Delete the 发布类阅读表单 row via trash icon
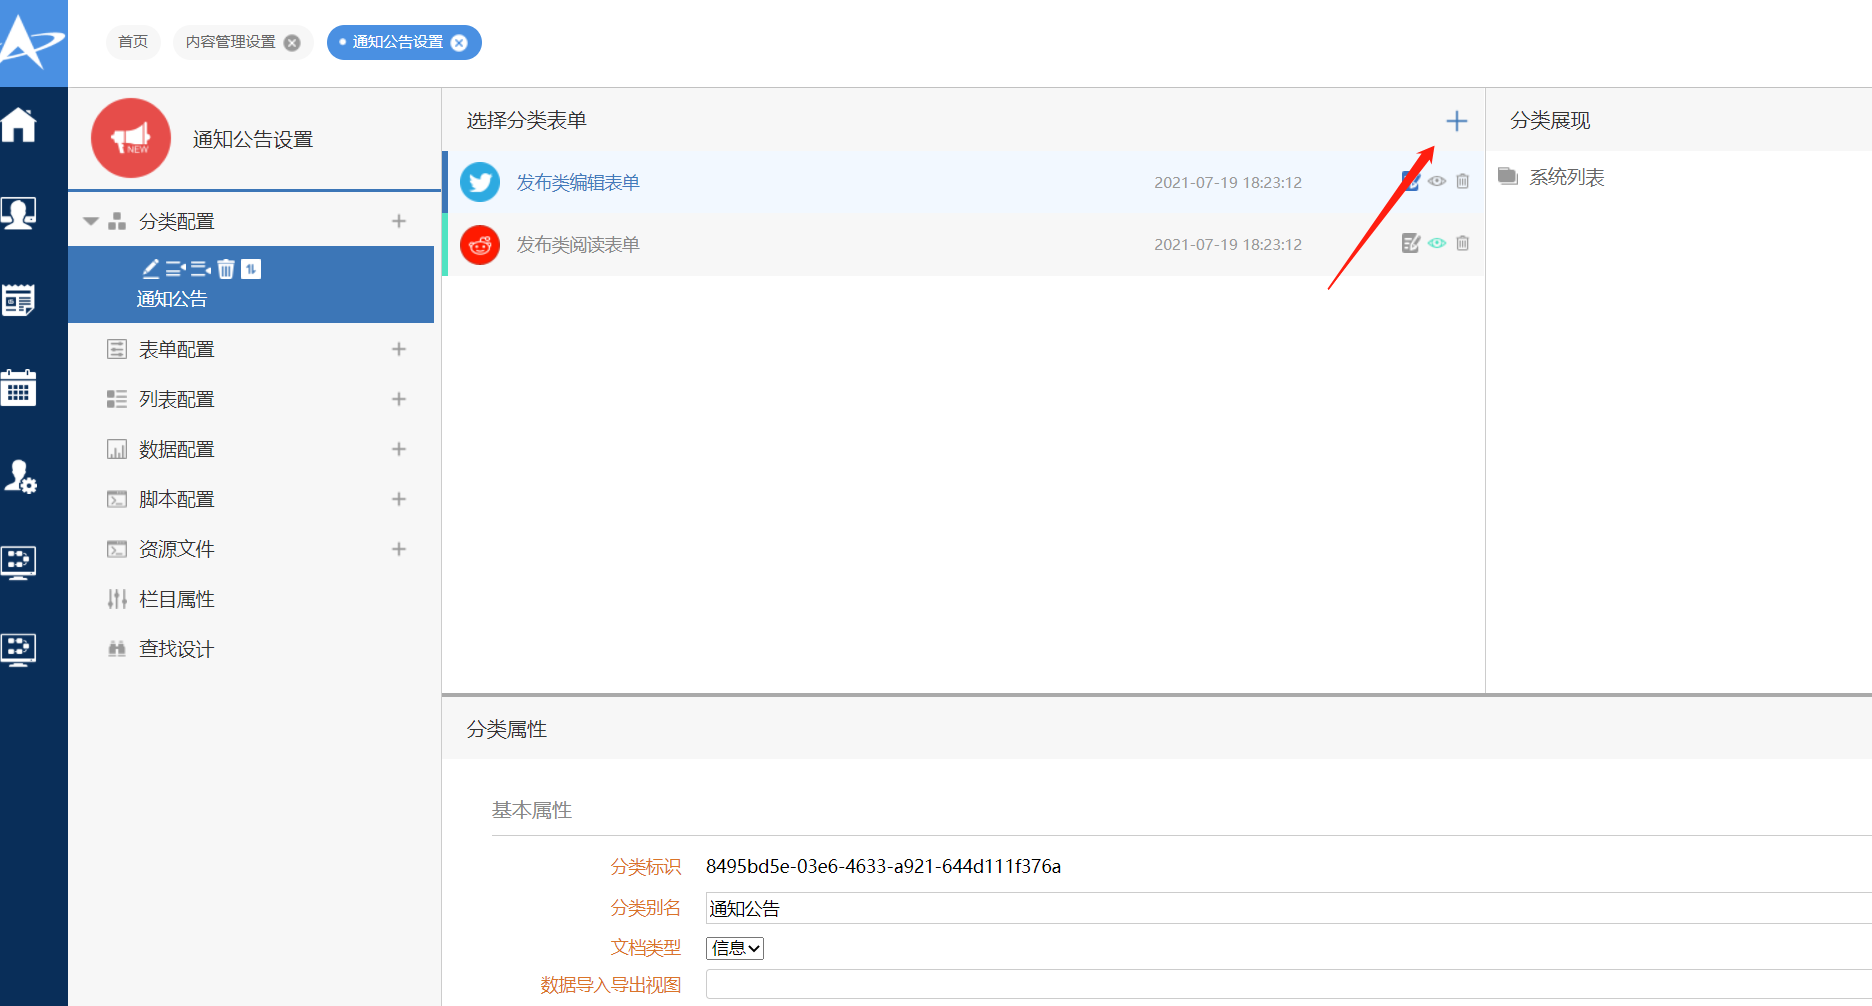The height and width of the screenshot is (1006, 1872). pyautogui.click(x=1463, y=243)
